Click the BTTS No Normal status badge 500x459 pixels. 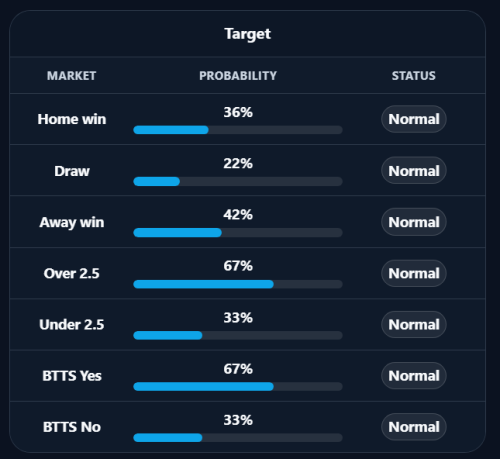click(414, 427)
